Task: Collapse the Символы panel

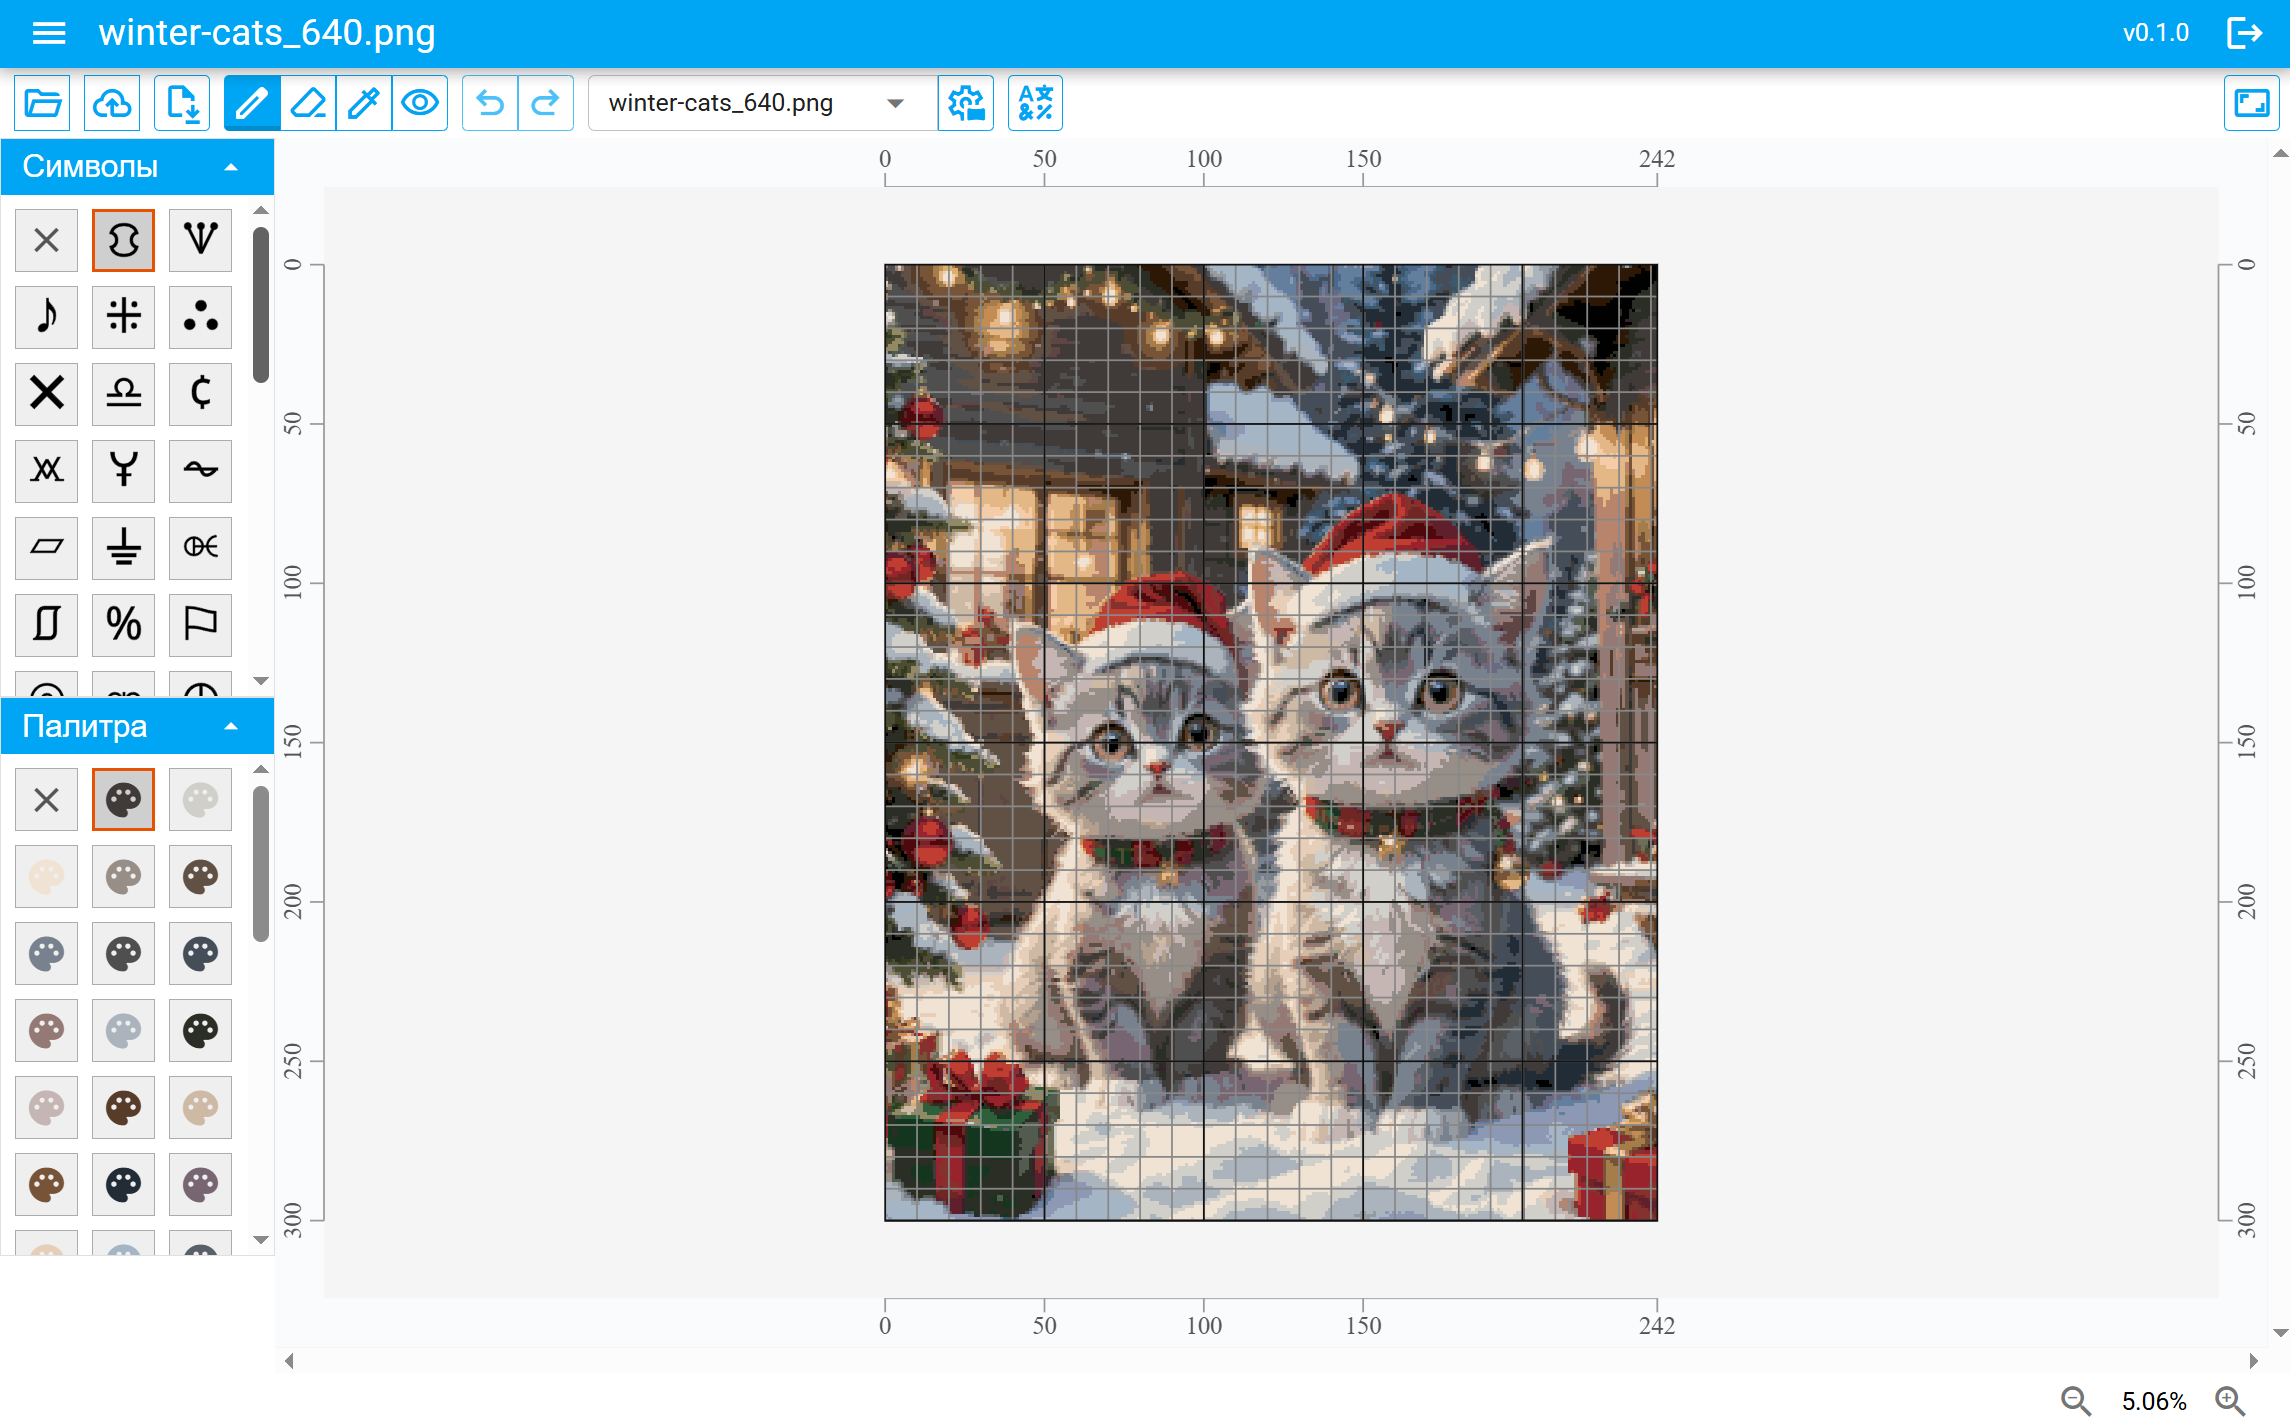Action: (x=232, y=167)
